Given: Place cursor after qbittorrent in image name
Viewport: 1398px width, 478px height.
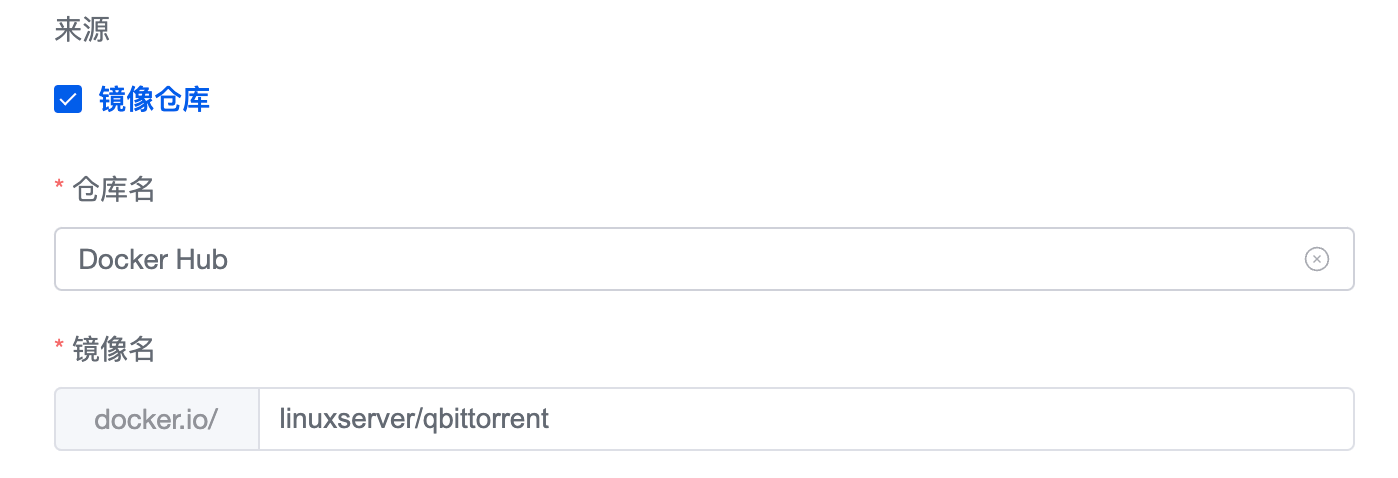Looking at the screenshot, I should (551, 418).
